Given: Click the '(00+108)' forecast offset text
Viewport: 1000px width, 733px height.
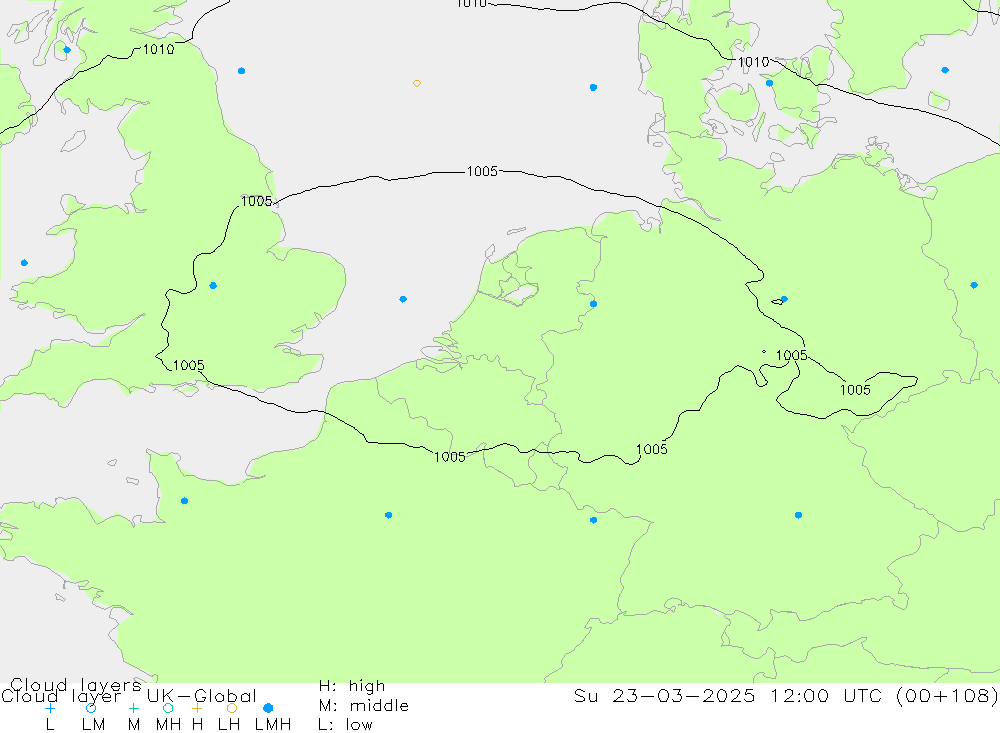Looking at the screenshot, I should [947, 695].
